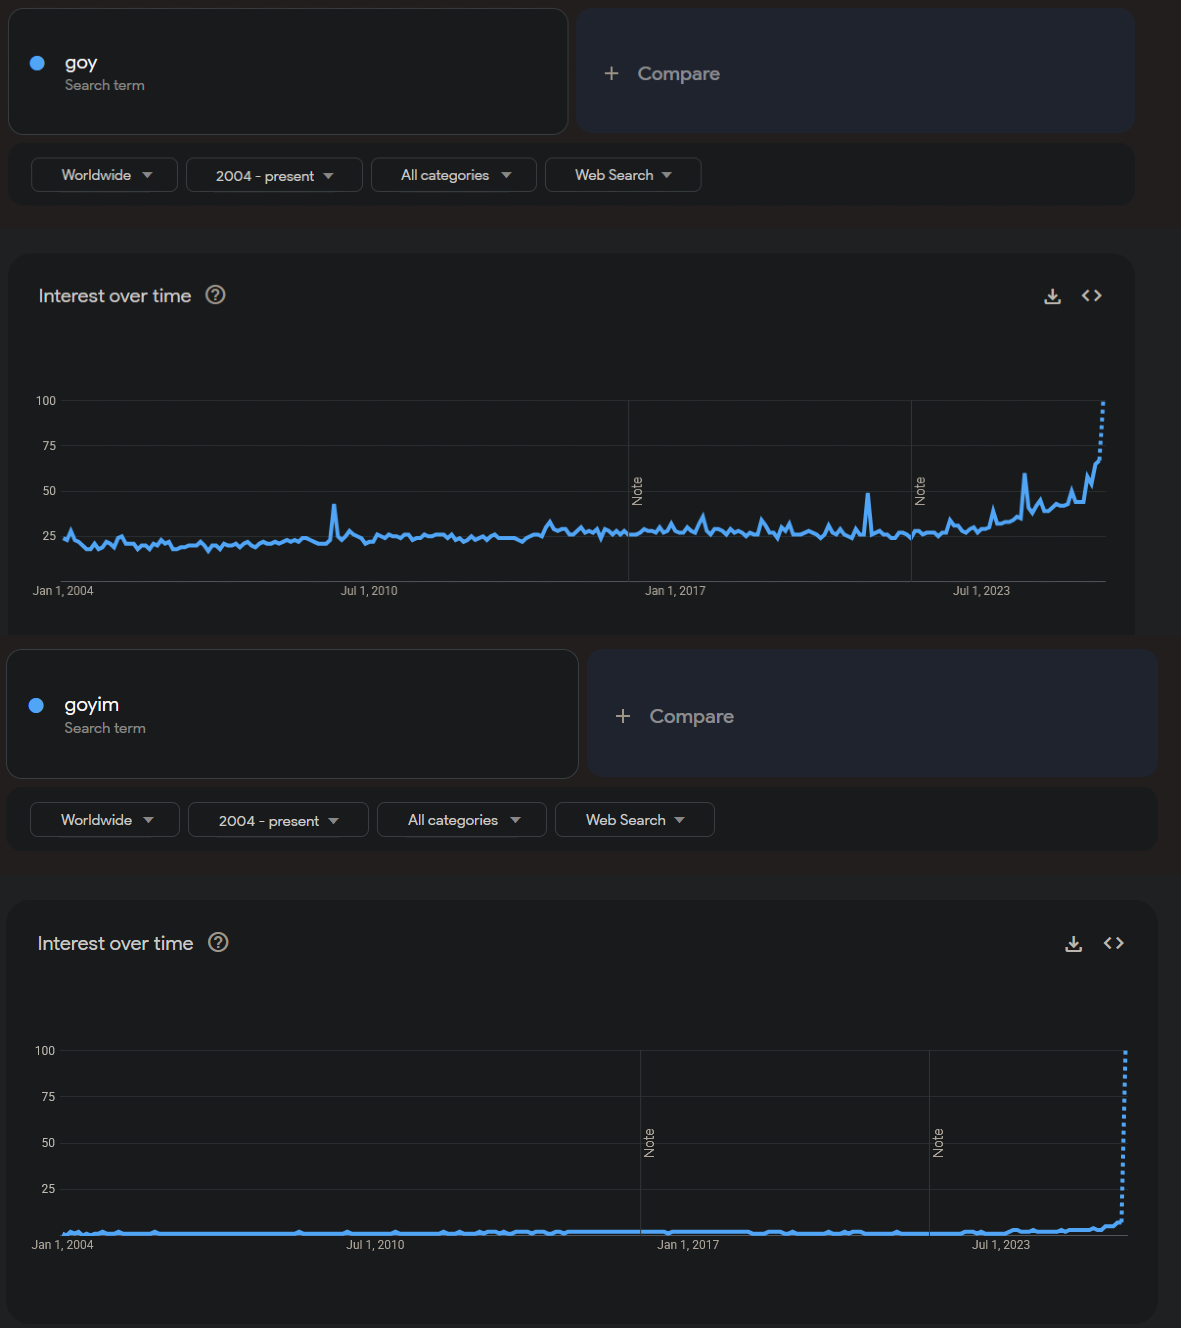Image resolution: width=1181 pixels, height=1328 pixels.
Task: Open Worldwide region dropdown for goy
Action: point(105,175)
